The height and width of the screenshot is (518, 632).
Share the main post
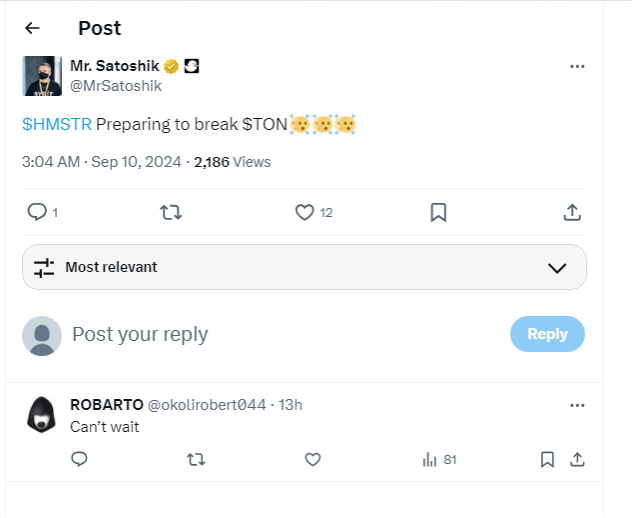click(x=572, y=212)
